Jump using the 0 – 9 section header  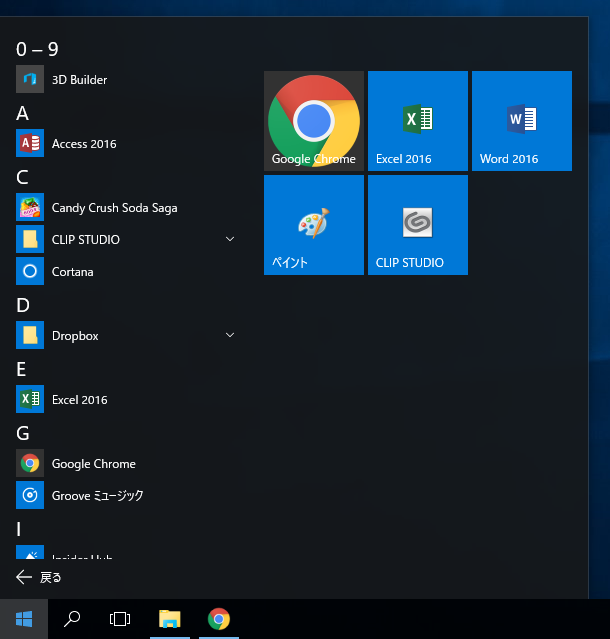coord(37,49)
